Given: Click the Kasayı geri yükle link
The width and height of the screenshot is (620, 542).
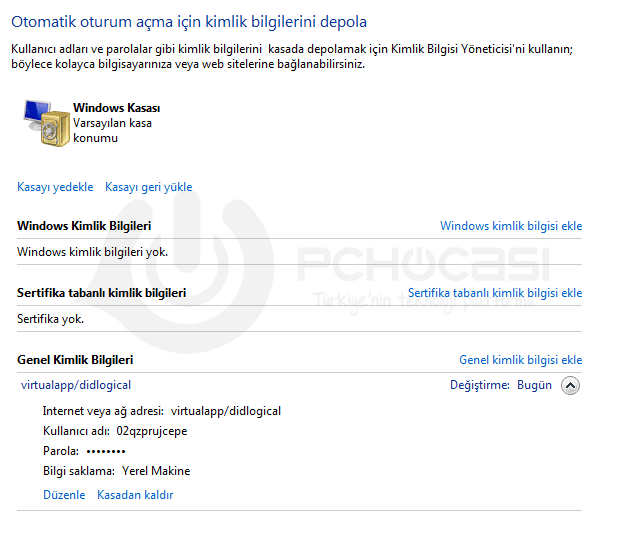Looking at the screenshot, I should [x=148, y=187].
